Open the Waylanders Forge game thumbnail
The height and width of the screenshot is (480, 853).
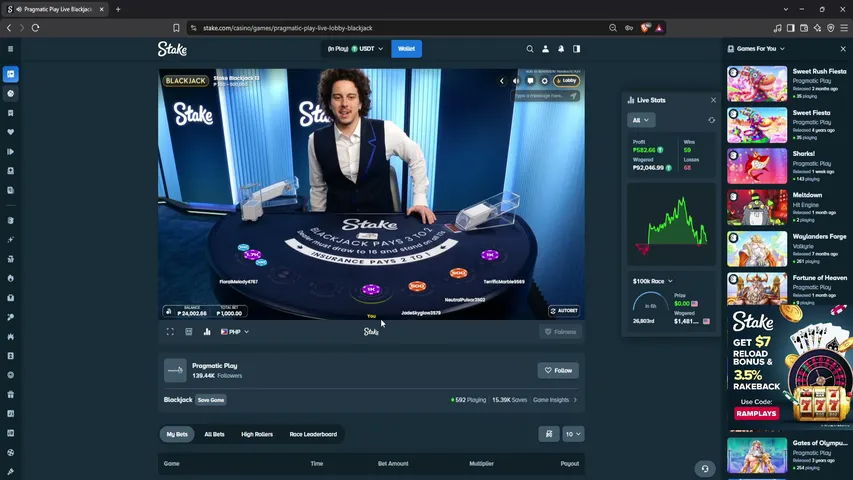tap(757, 249)
